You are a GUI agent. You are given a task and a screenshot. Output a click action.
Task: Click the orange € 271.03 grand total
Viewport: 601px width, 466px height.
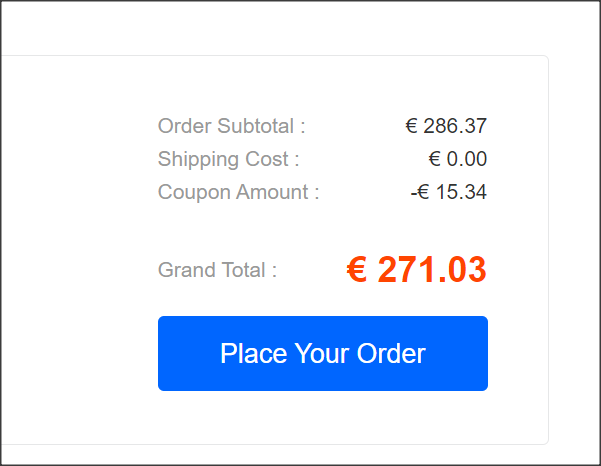pos(417,269)
